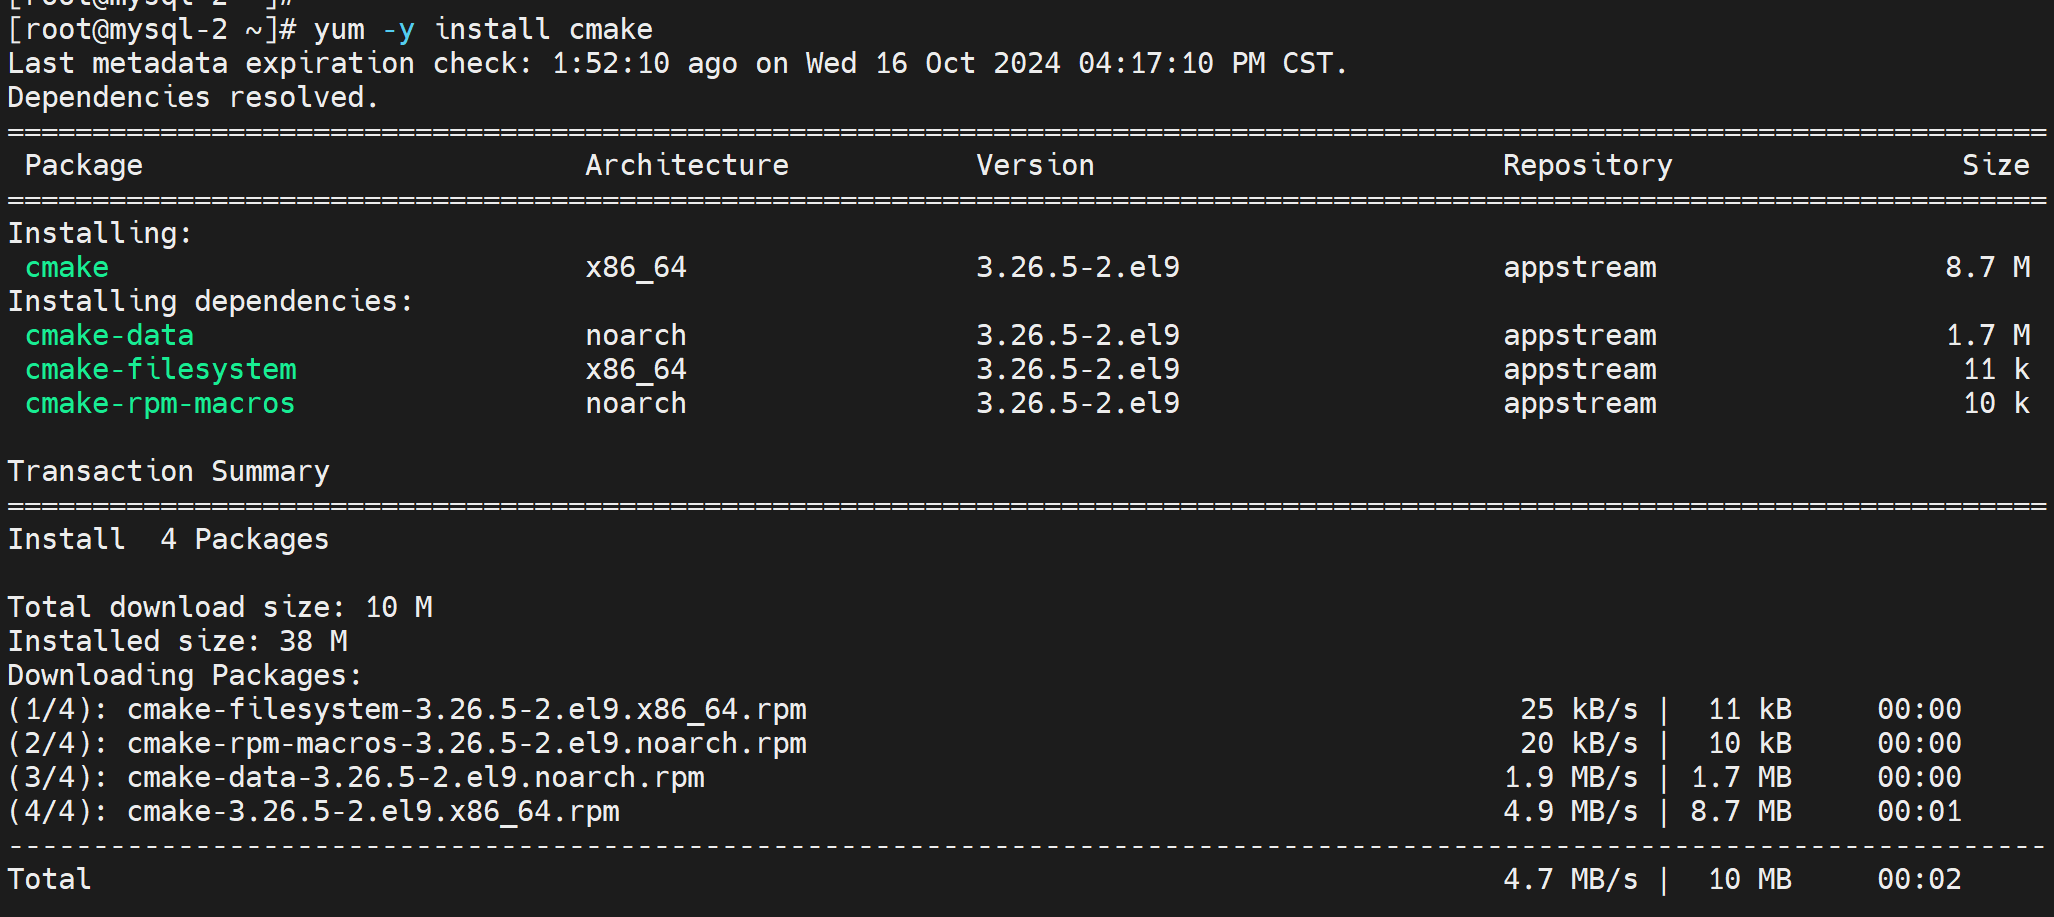Click the cmake-data rpm download line
Viewport: 2054px width, 917px height.
(x=415, y=778)
